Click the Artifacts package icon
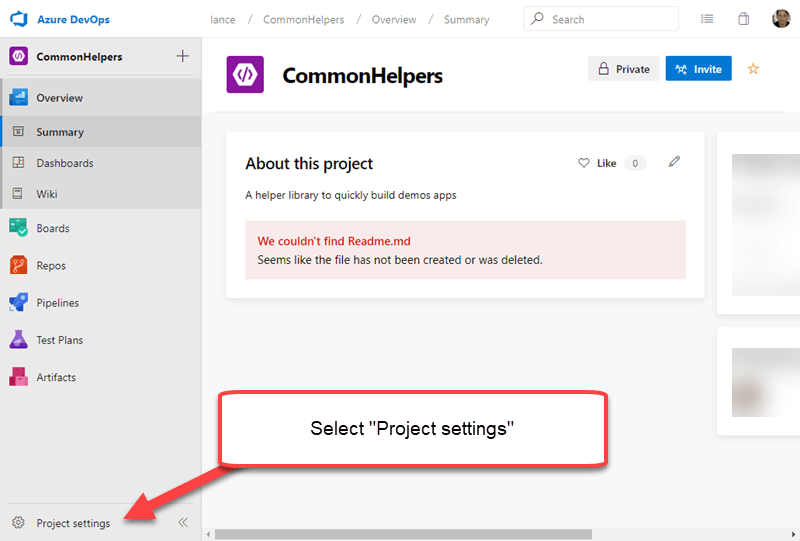Viewport: 800px width, 541px height. [18, 377]
